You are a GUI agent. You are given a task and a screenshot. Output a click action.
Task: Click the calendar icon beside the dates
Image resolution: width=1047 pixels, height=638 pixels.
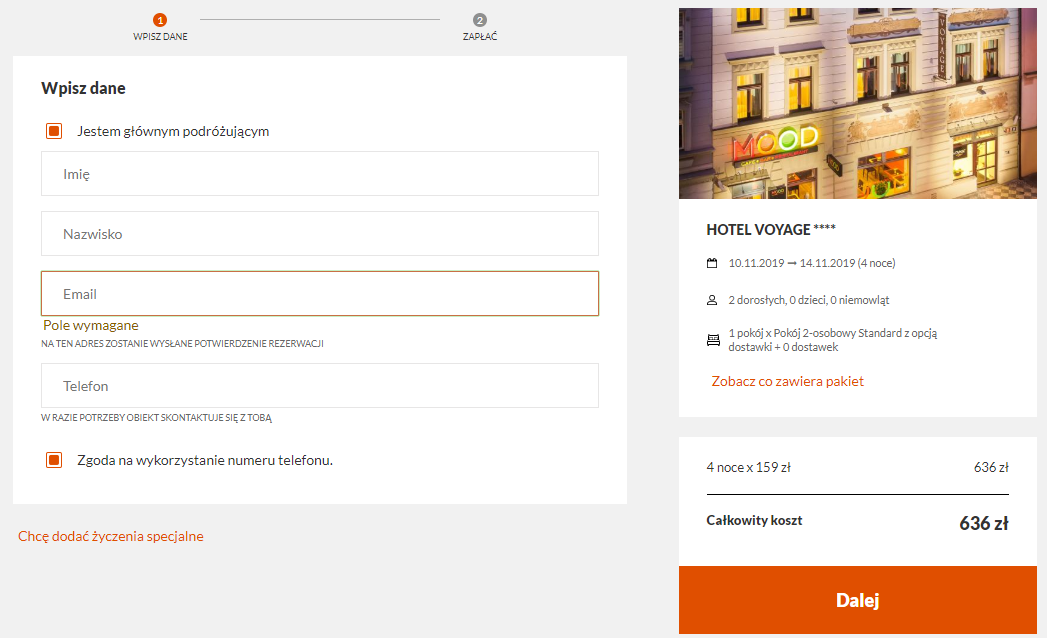pyautogui.click(x=712, y=263)
